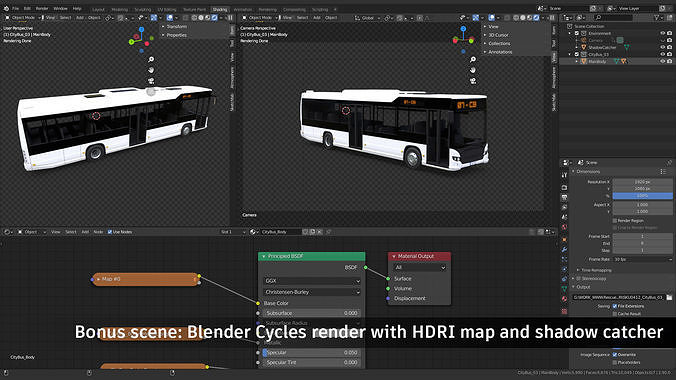The width and height of the screenshot is (676, 380).
Task: Click the pan hand icon in left viewport
Action: coord(151,70)
